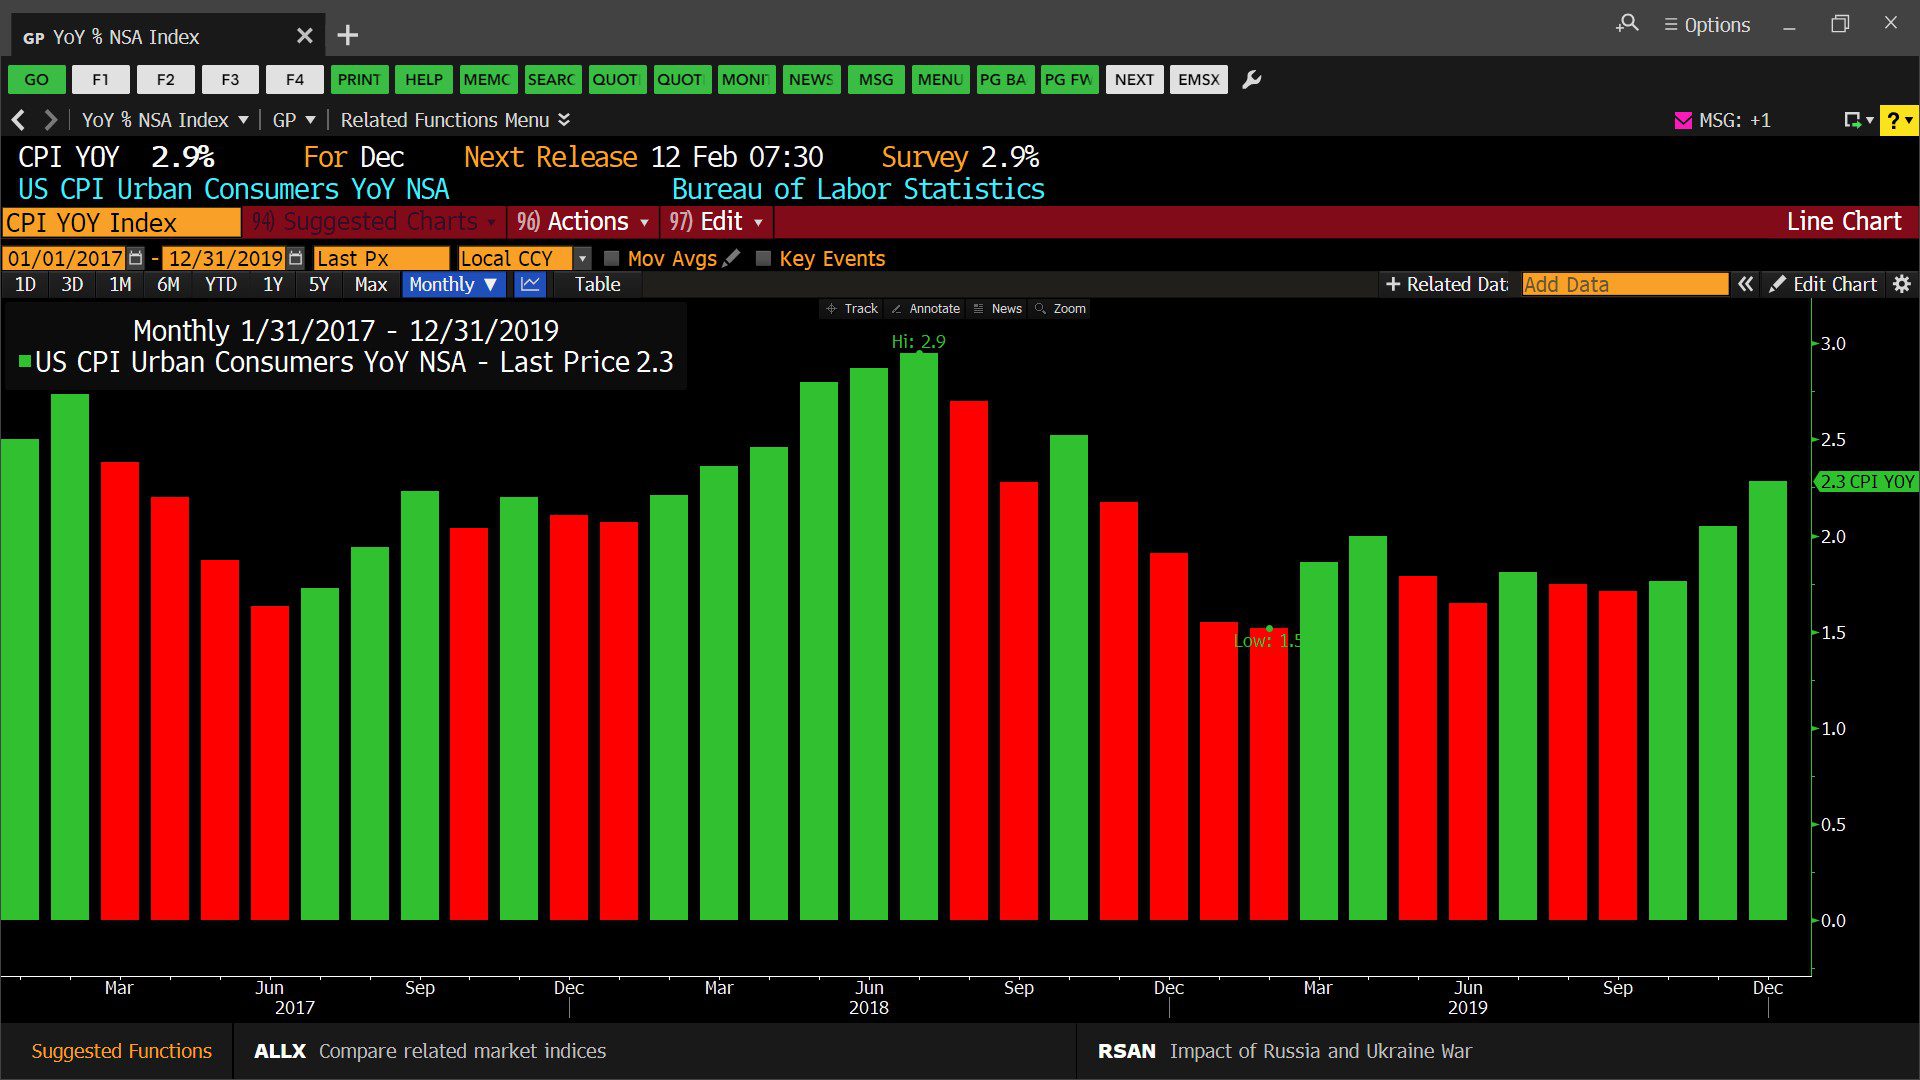Image resolution: width=1920 pixels, height=1080 pixels.
Task: Toggle the Key Events checkbox
Action: [x=763, y=259]
